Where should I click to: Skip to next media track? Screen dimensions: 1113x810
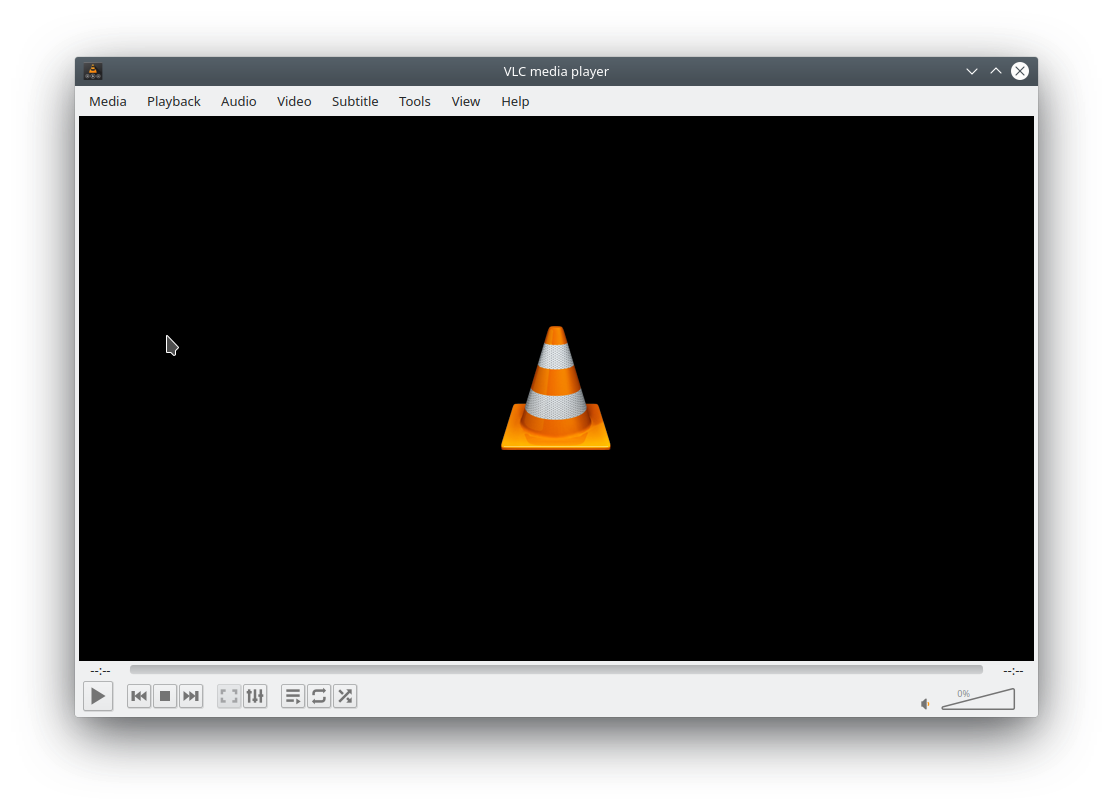point(190,696)
